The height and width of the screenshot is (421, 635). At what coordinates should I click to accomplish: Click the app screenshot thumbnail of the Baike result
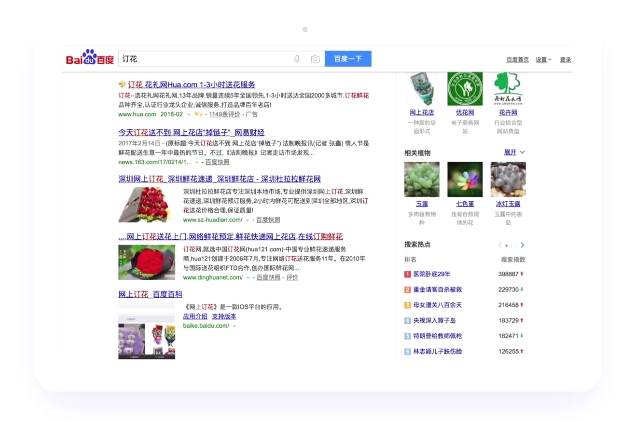tap(147, 331)
